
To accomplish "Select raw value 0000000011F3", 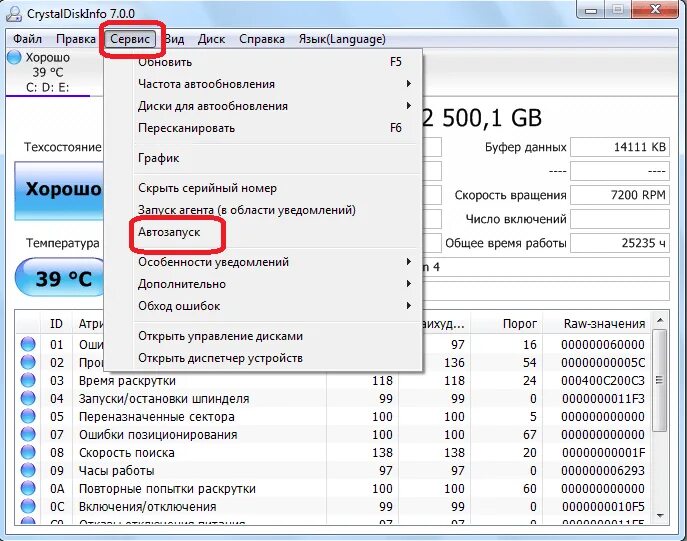I will [x=603, y=399].
